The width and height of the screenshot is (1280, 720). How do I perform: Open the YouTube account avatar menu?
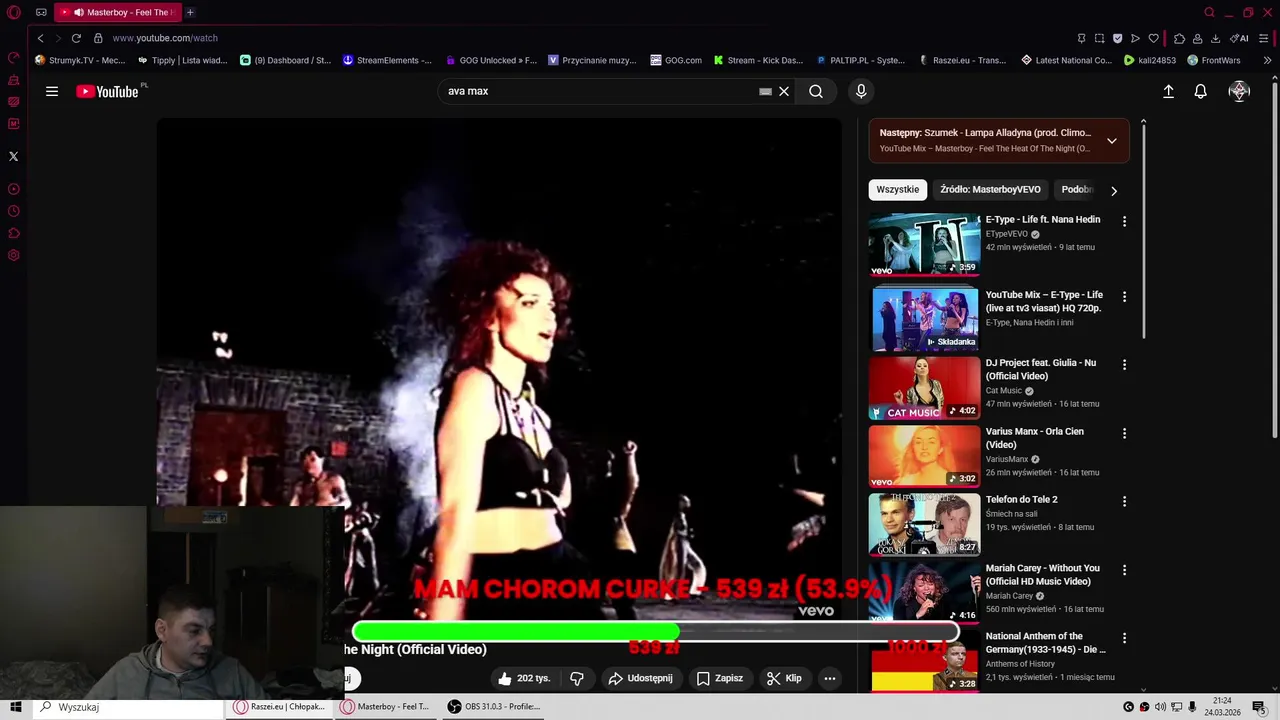pos(1239,91)
